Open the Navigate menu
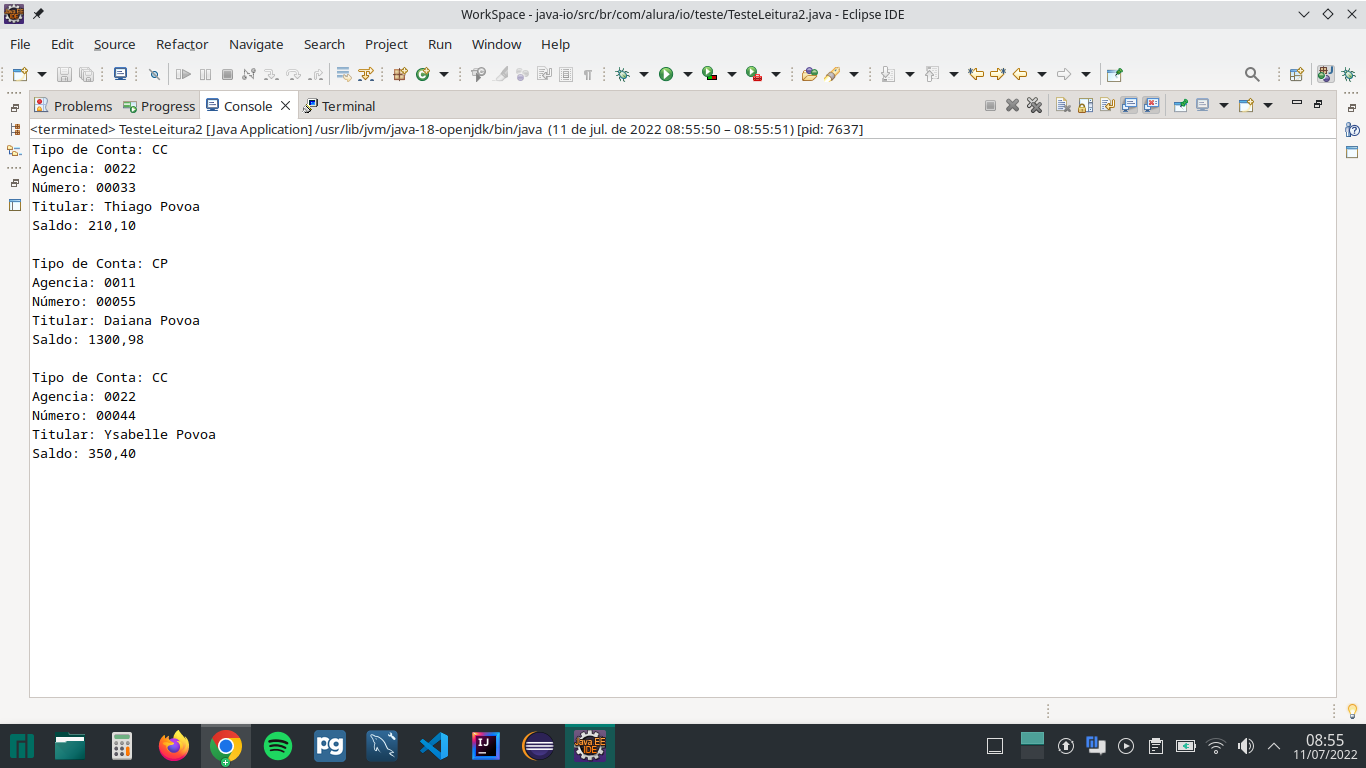Screen dimensions: 1366x768 (256, 44)
